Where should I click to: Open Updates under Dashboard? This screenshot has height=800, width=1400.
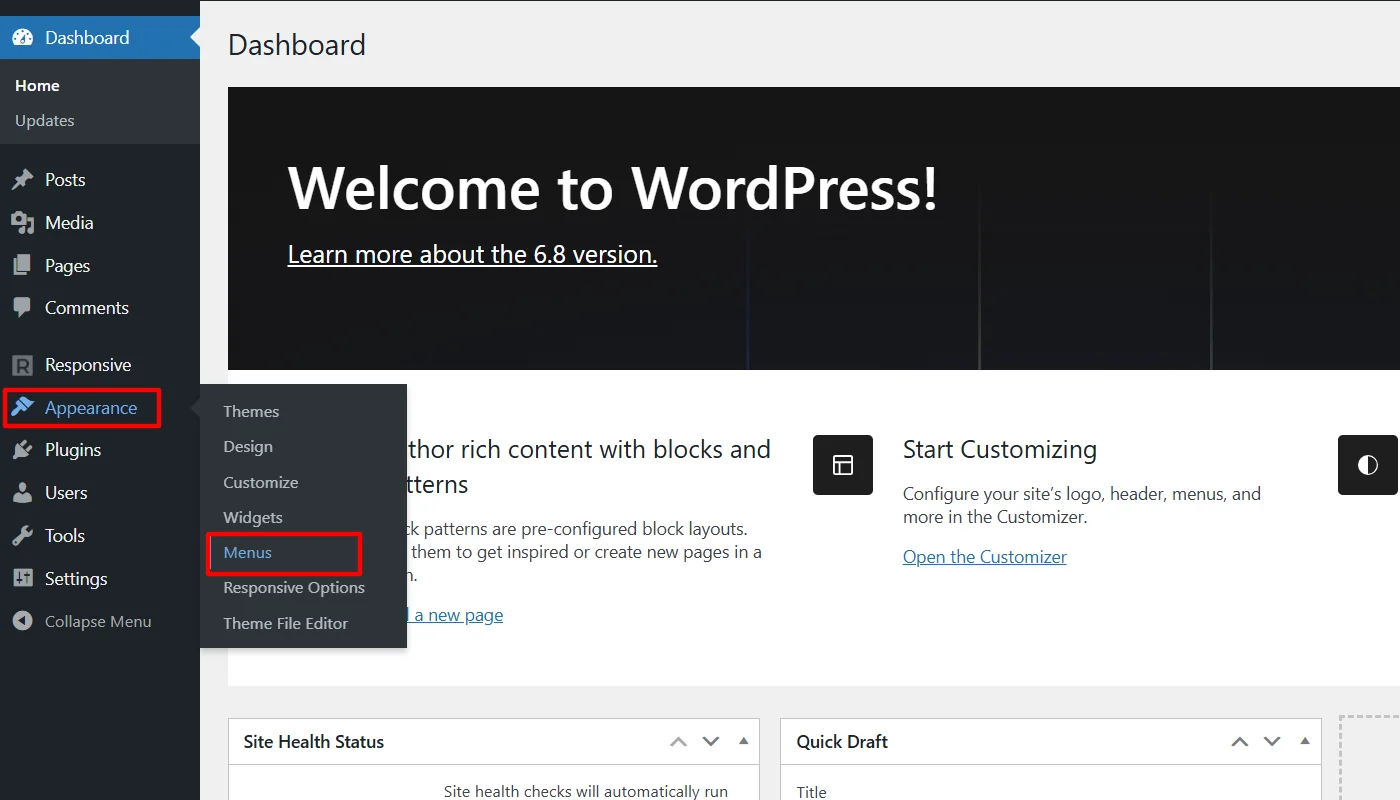[45, 121]
